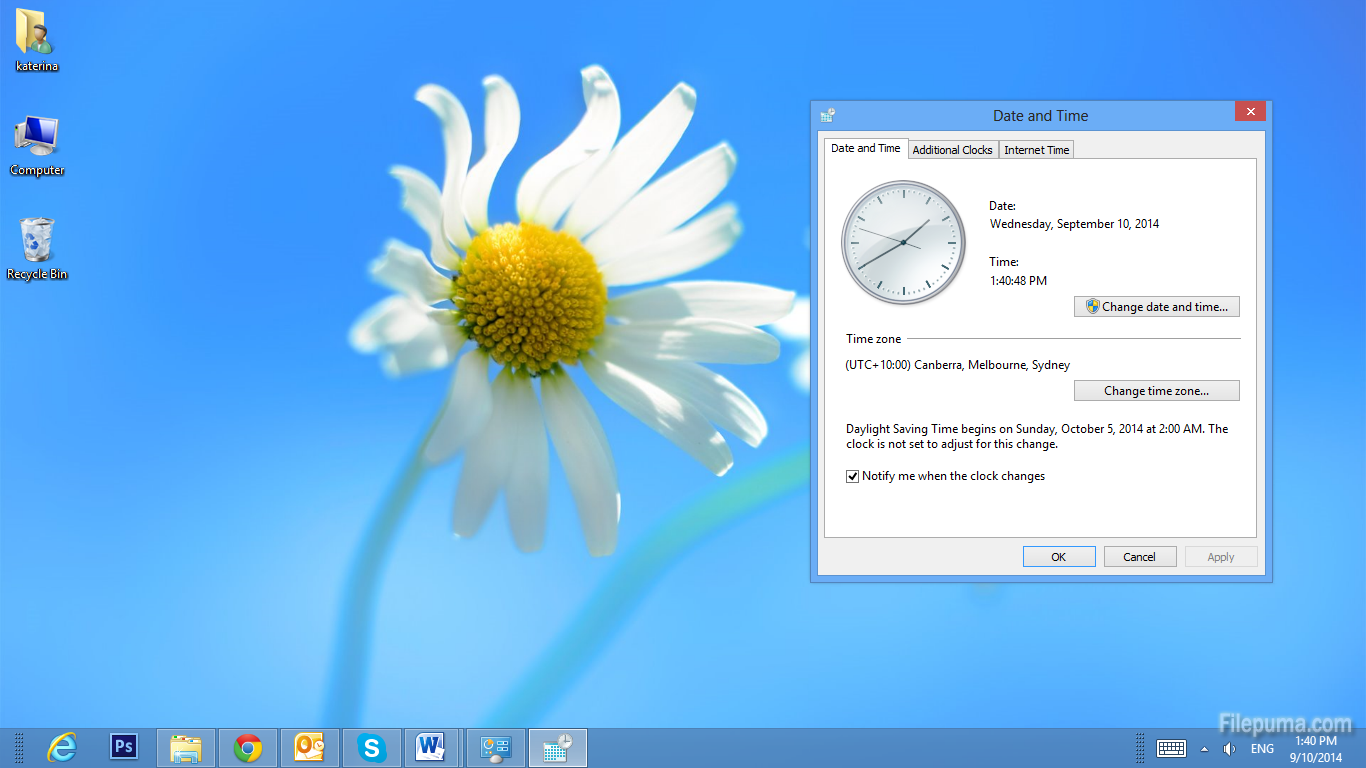Switch to Google Chrome on taskbar
The width and height of the screenshot is (1366, 768).
(x=248, y=747)
